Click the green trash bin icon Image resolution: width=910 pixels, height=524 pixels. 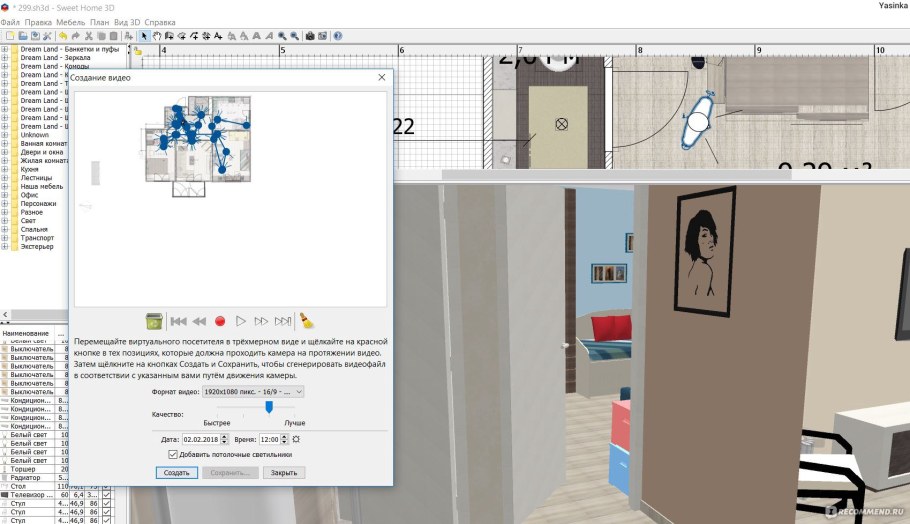pos(153,321)
